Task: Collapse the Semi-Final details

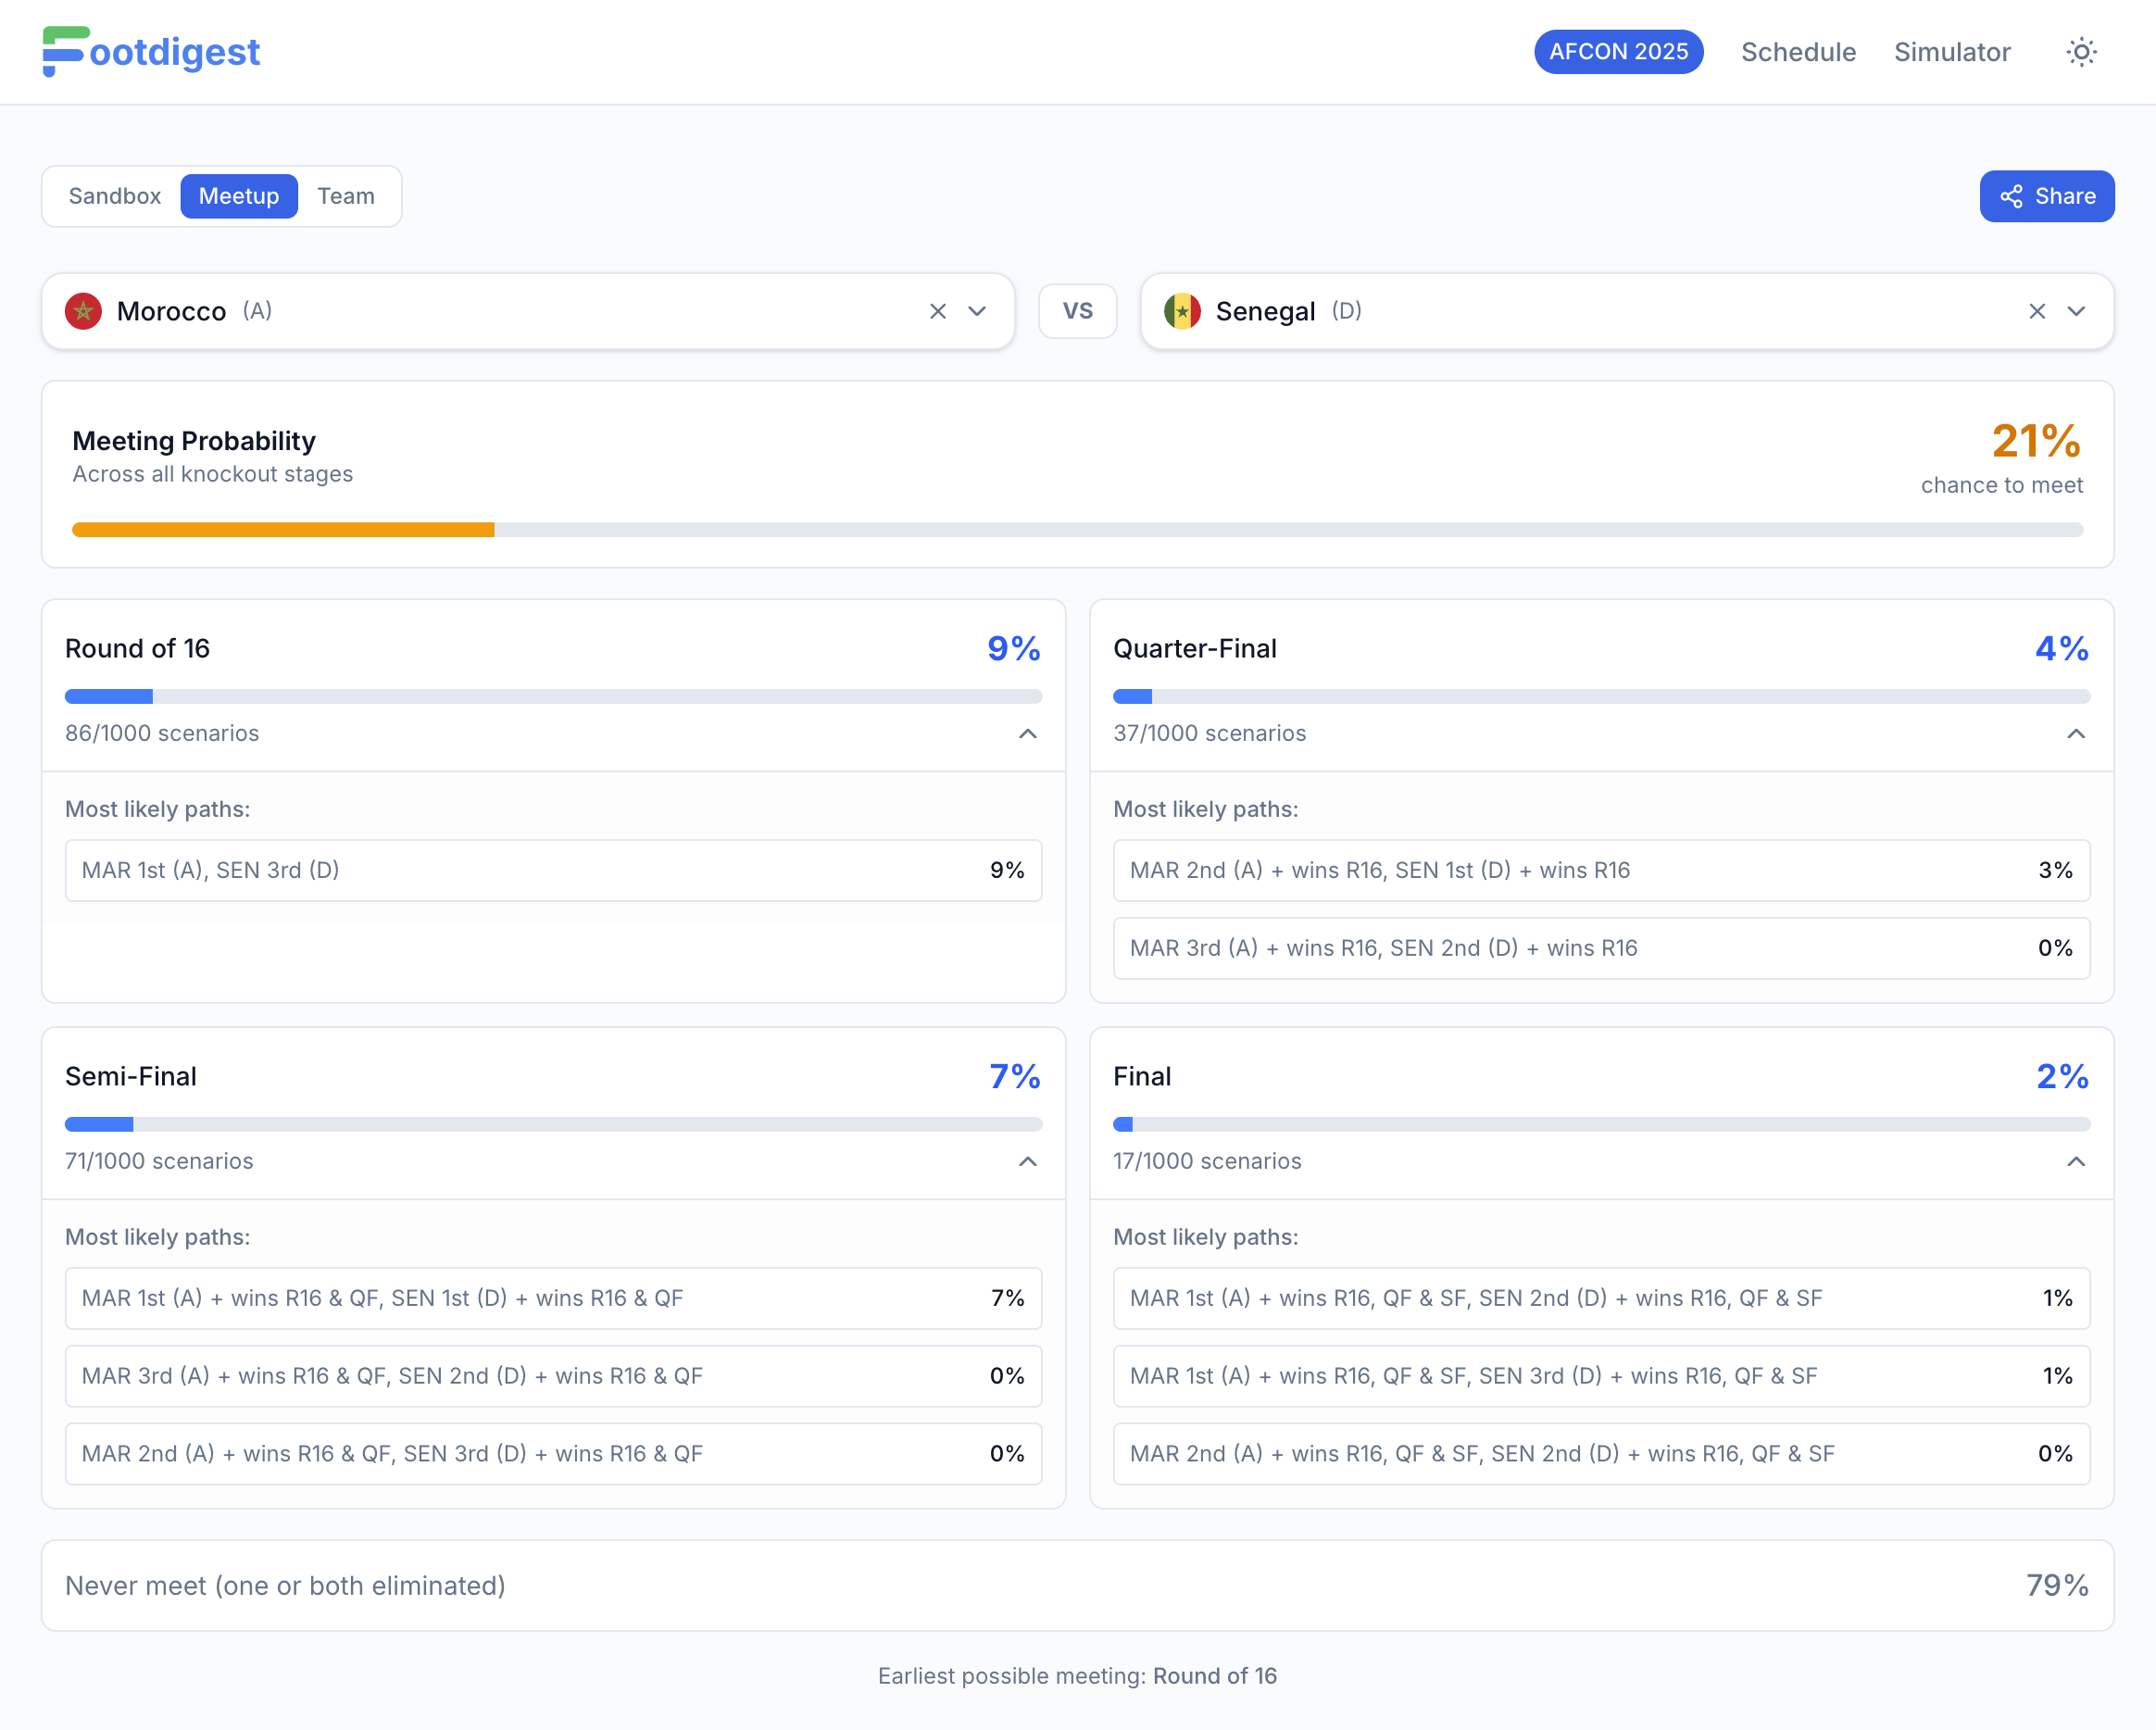Action: (1028, 1162)
